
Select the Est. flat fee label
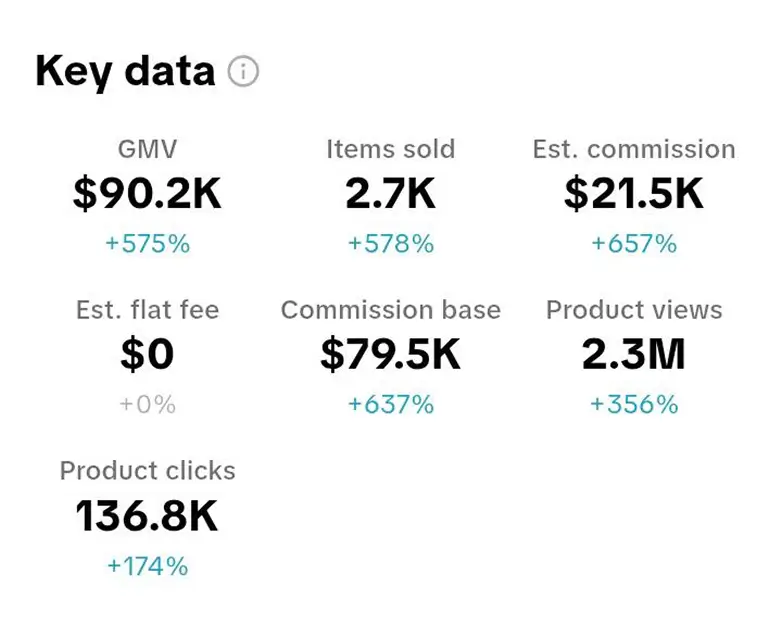pos(147,310)
